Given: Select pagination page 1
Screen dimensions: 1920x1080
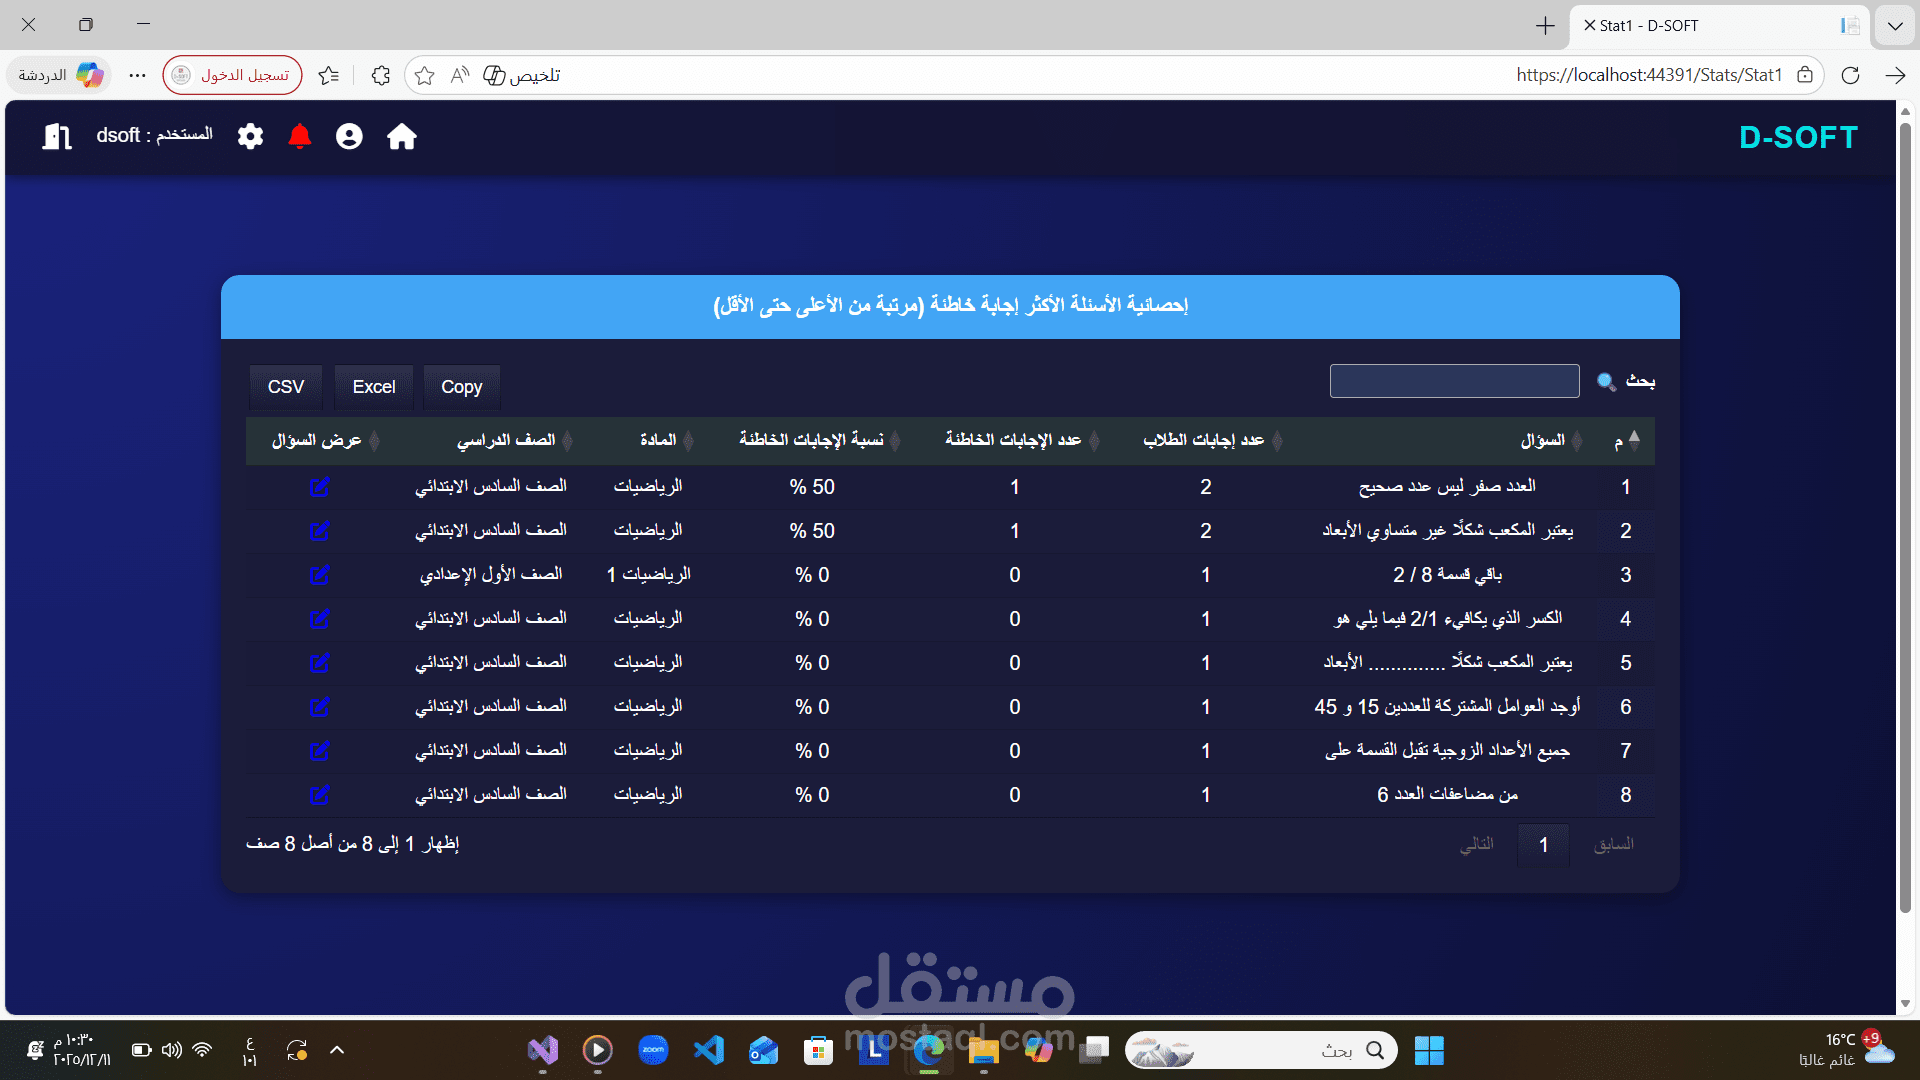Looking at the screenshot, I should [1543, 845].
